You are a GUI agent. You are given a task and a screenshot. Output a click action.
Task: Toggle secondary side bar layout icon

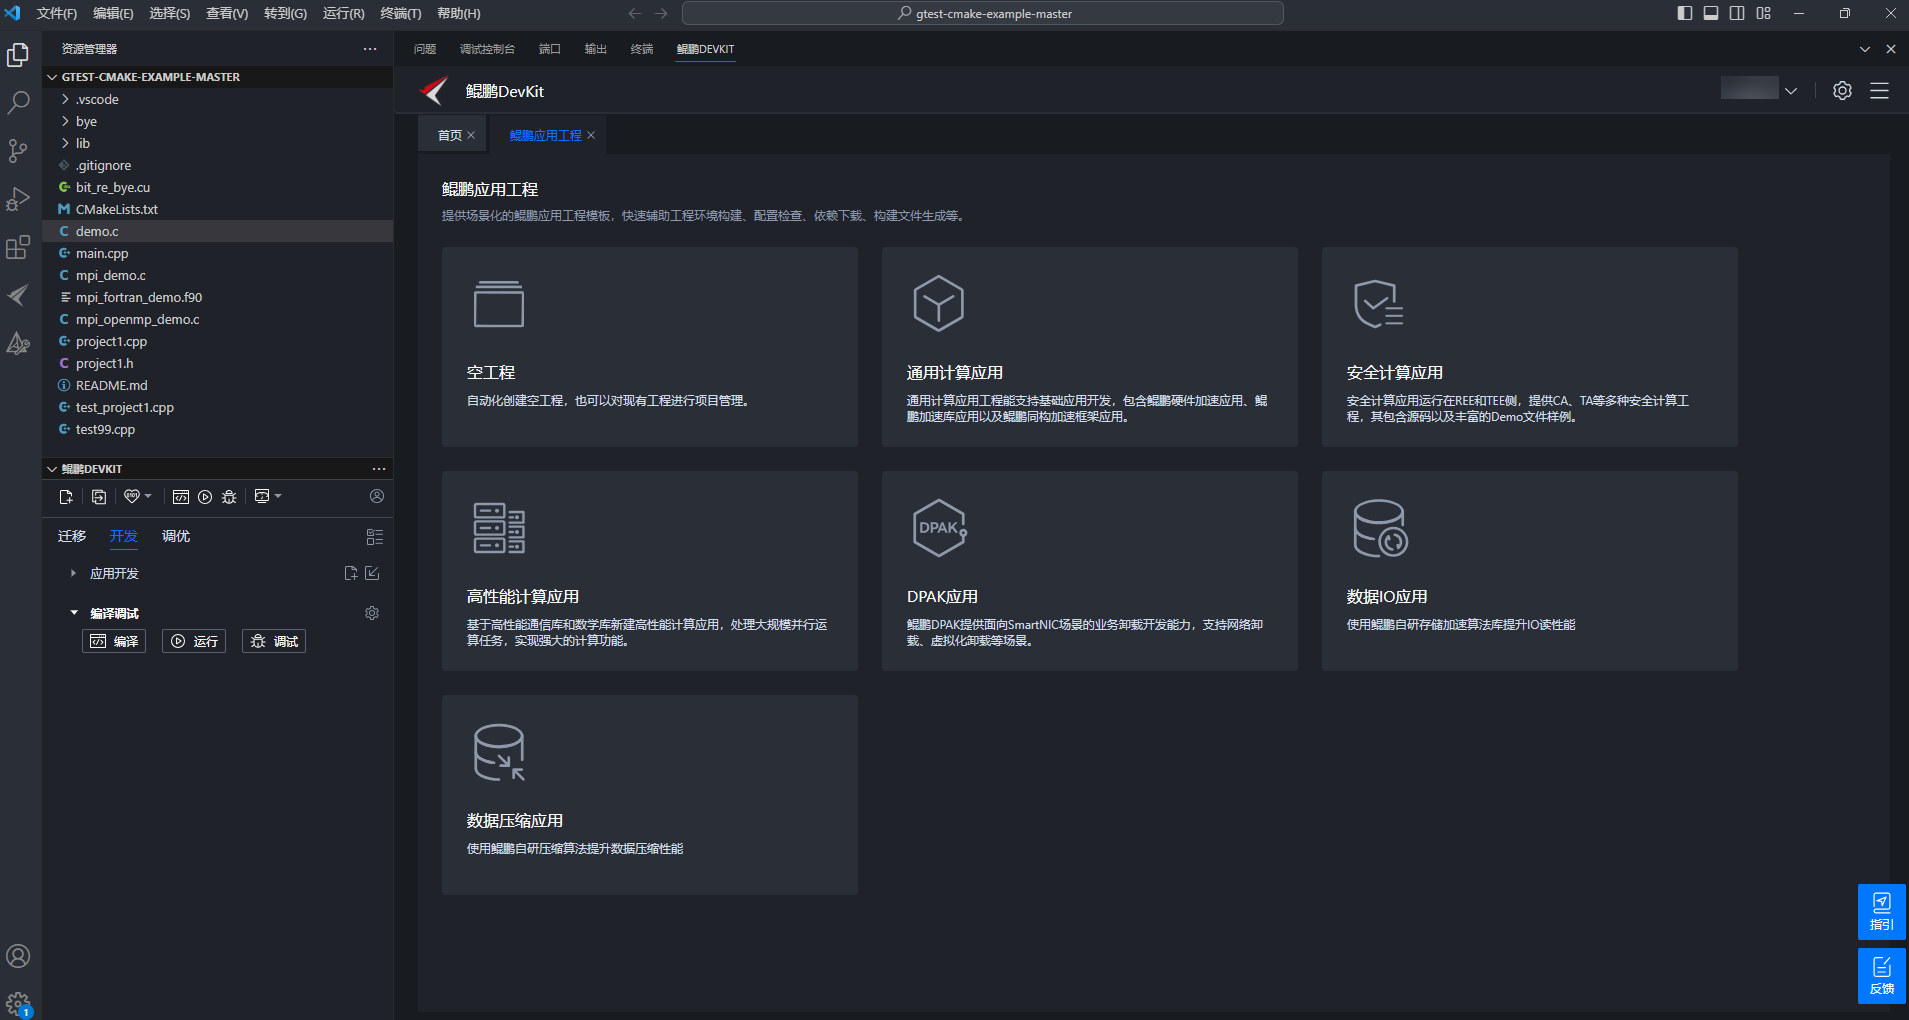(x=1737, y=13)
